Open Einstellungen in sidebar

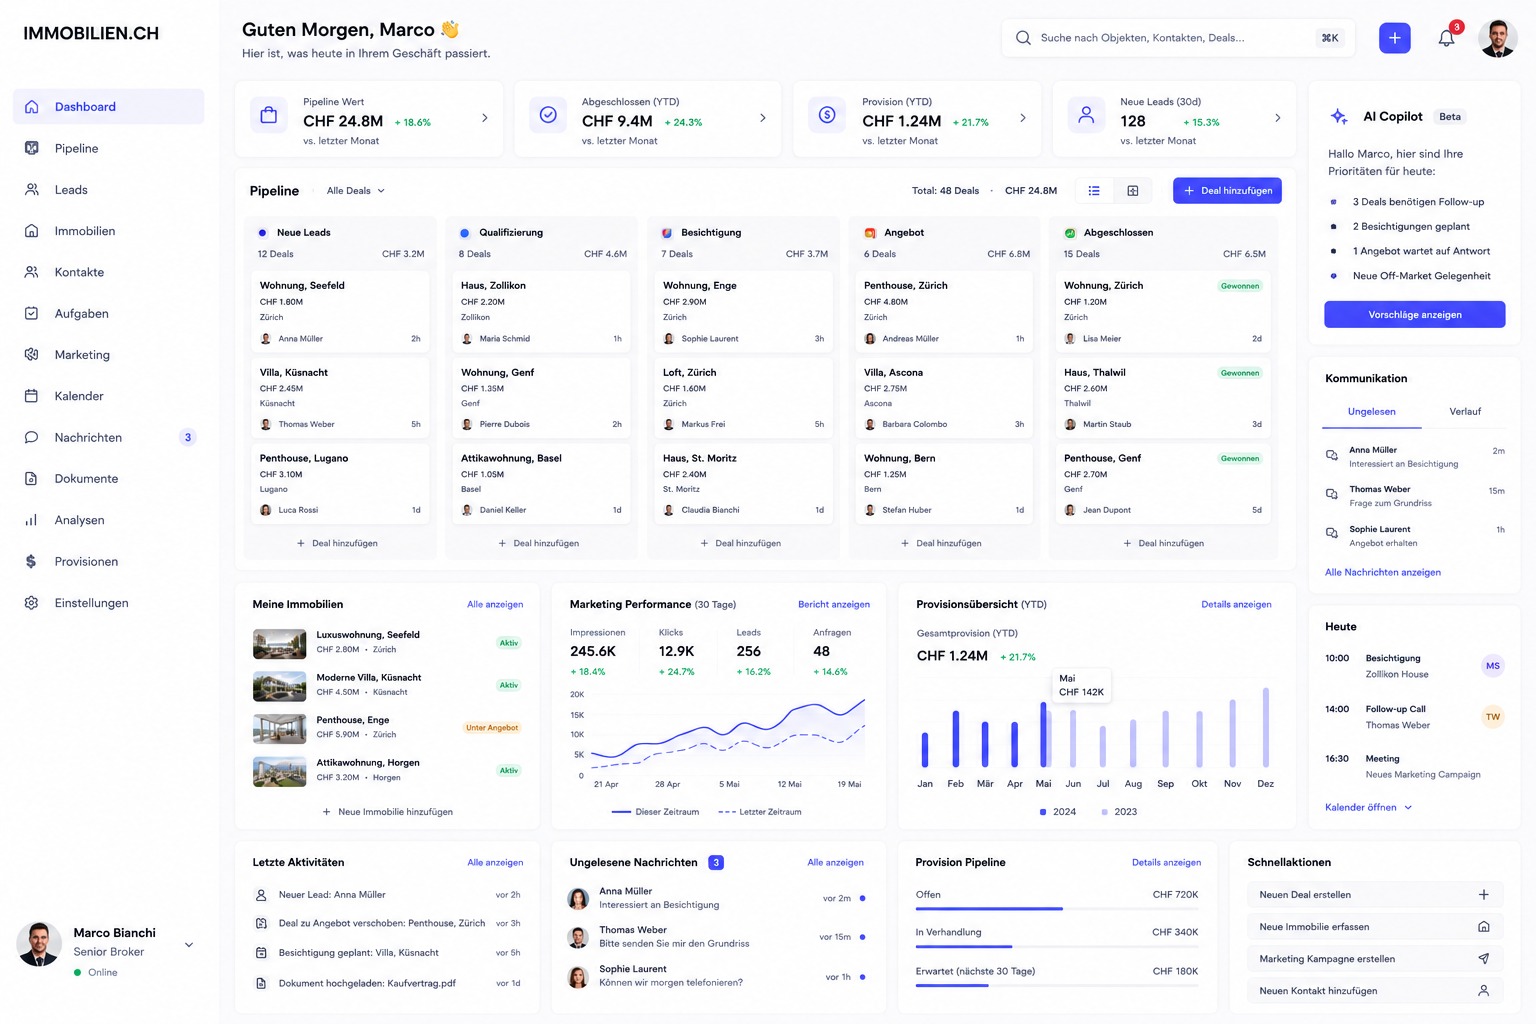[x=108, y=603]
